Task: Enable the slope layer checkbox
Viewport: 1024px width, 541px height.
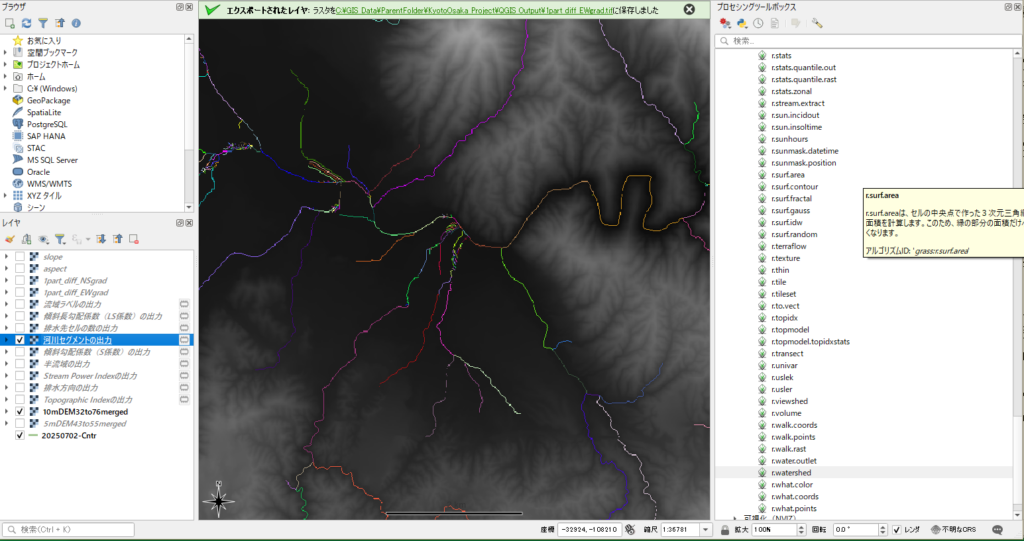Action: click(20, 257)
